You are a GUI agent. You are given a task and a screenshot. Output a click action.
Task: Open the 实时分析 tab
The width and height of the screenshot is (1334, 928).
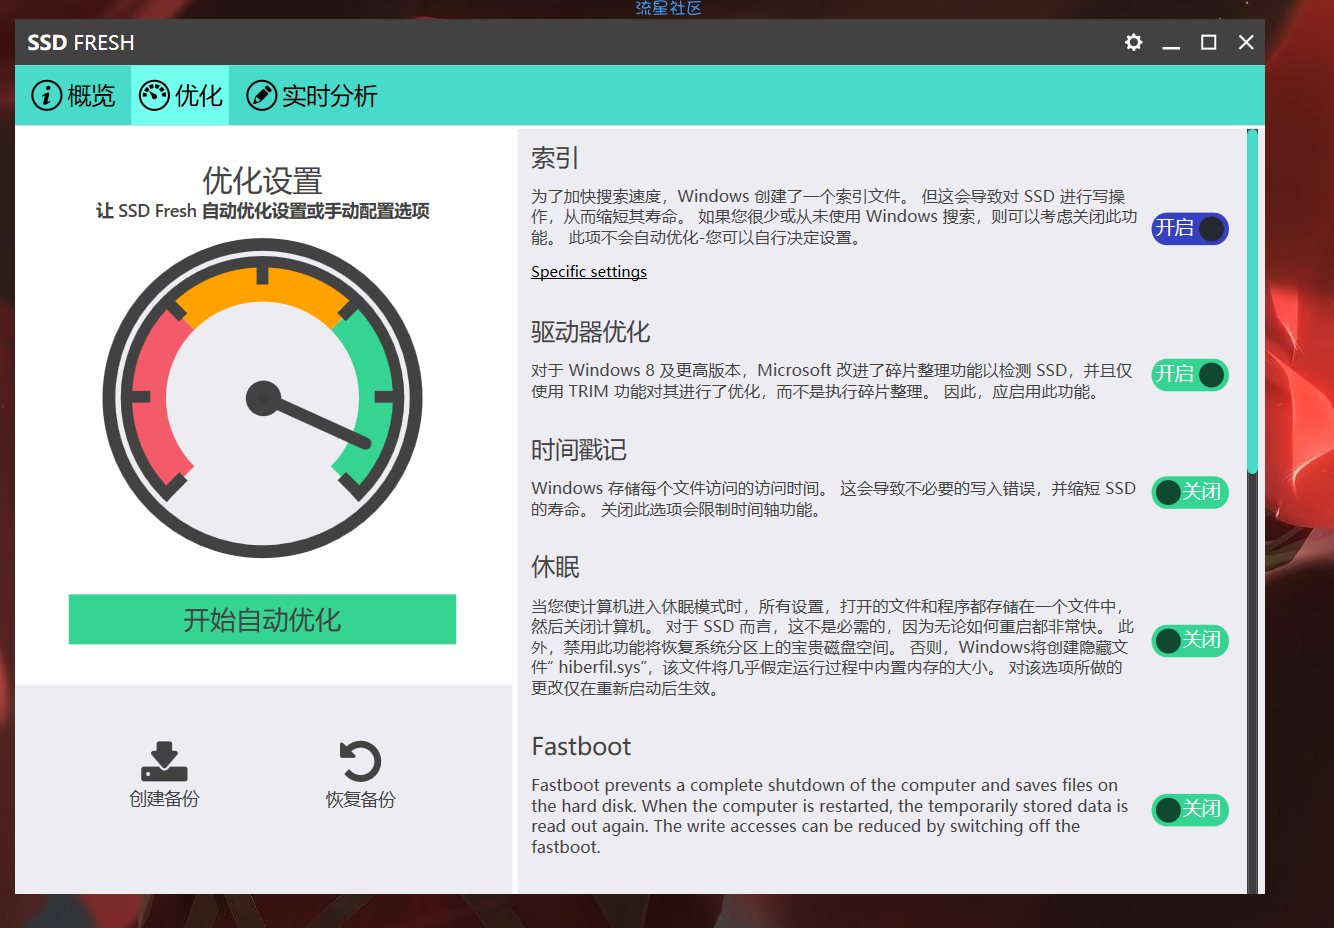[x=311, y=96]
